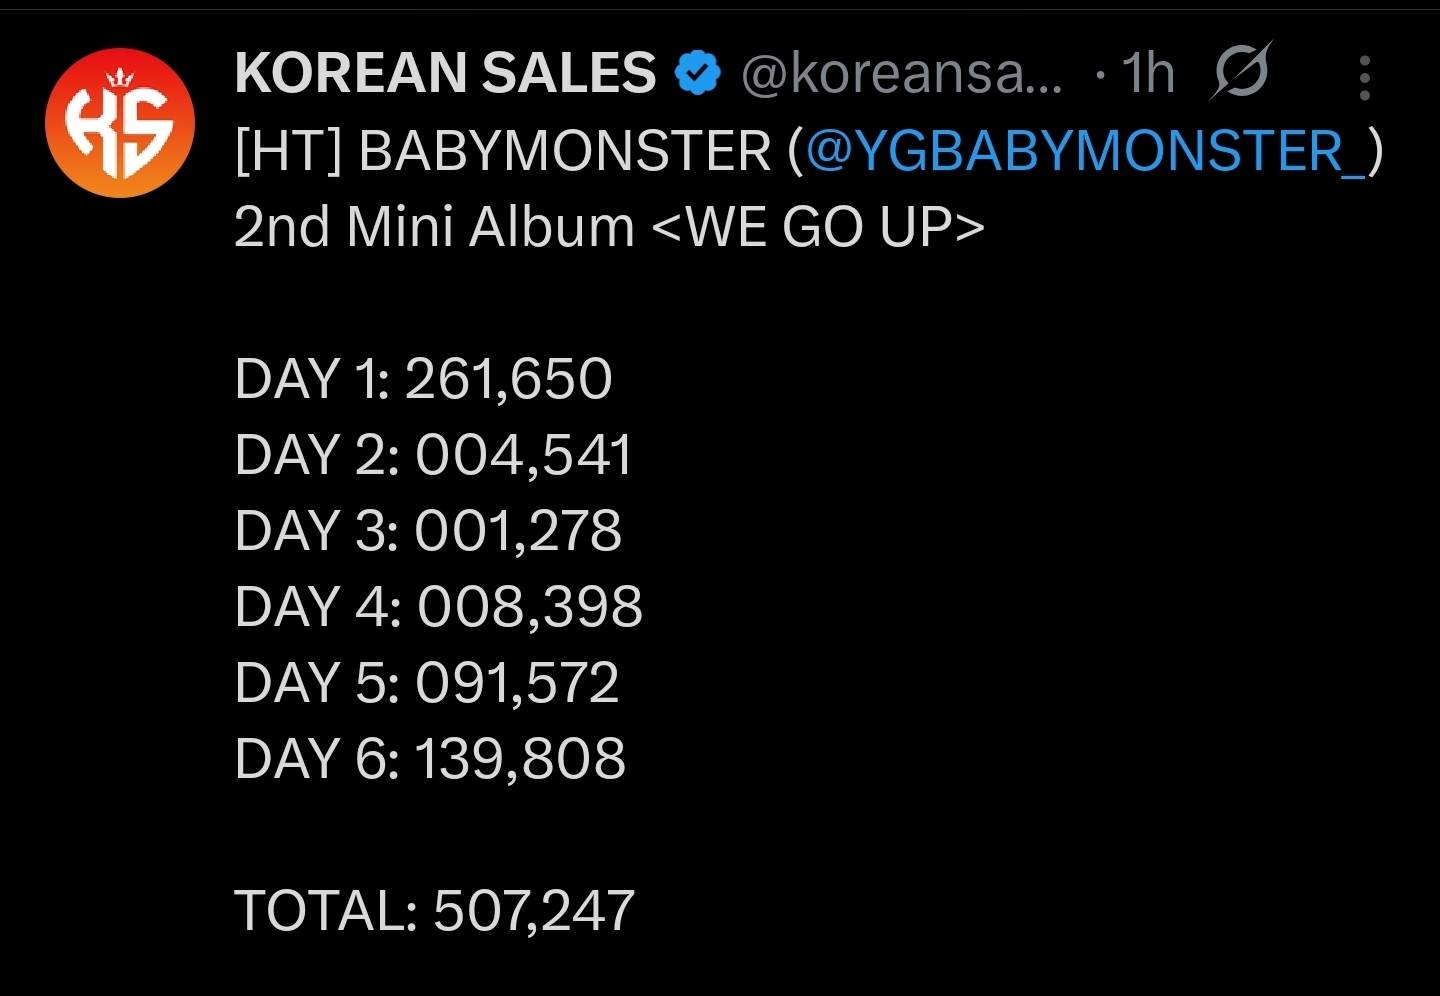Click the DAY 4: 008,398 line

pyautogui.click(x=438, y=607)
